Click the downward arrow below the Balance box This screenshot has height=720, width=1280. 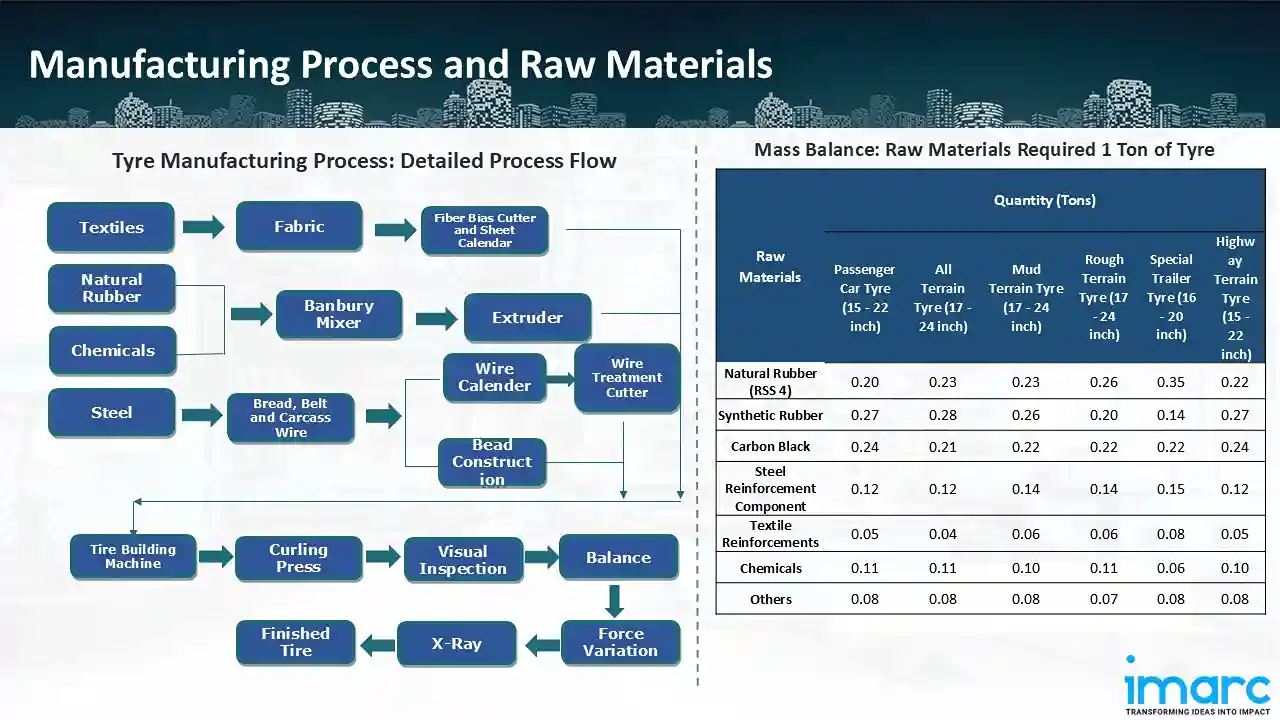coord(614,600)
